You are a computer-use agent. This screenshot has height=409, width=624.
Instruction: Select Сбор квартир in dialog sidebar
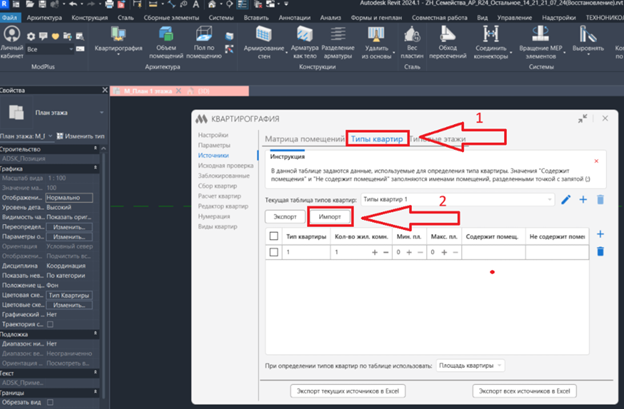pyautogui.click(x=217, y=186)
